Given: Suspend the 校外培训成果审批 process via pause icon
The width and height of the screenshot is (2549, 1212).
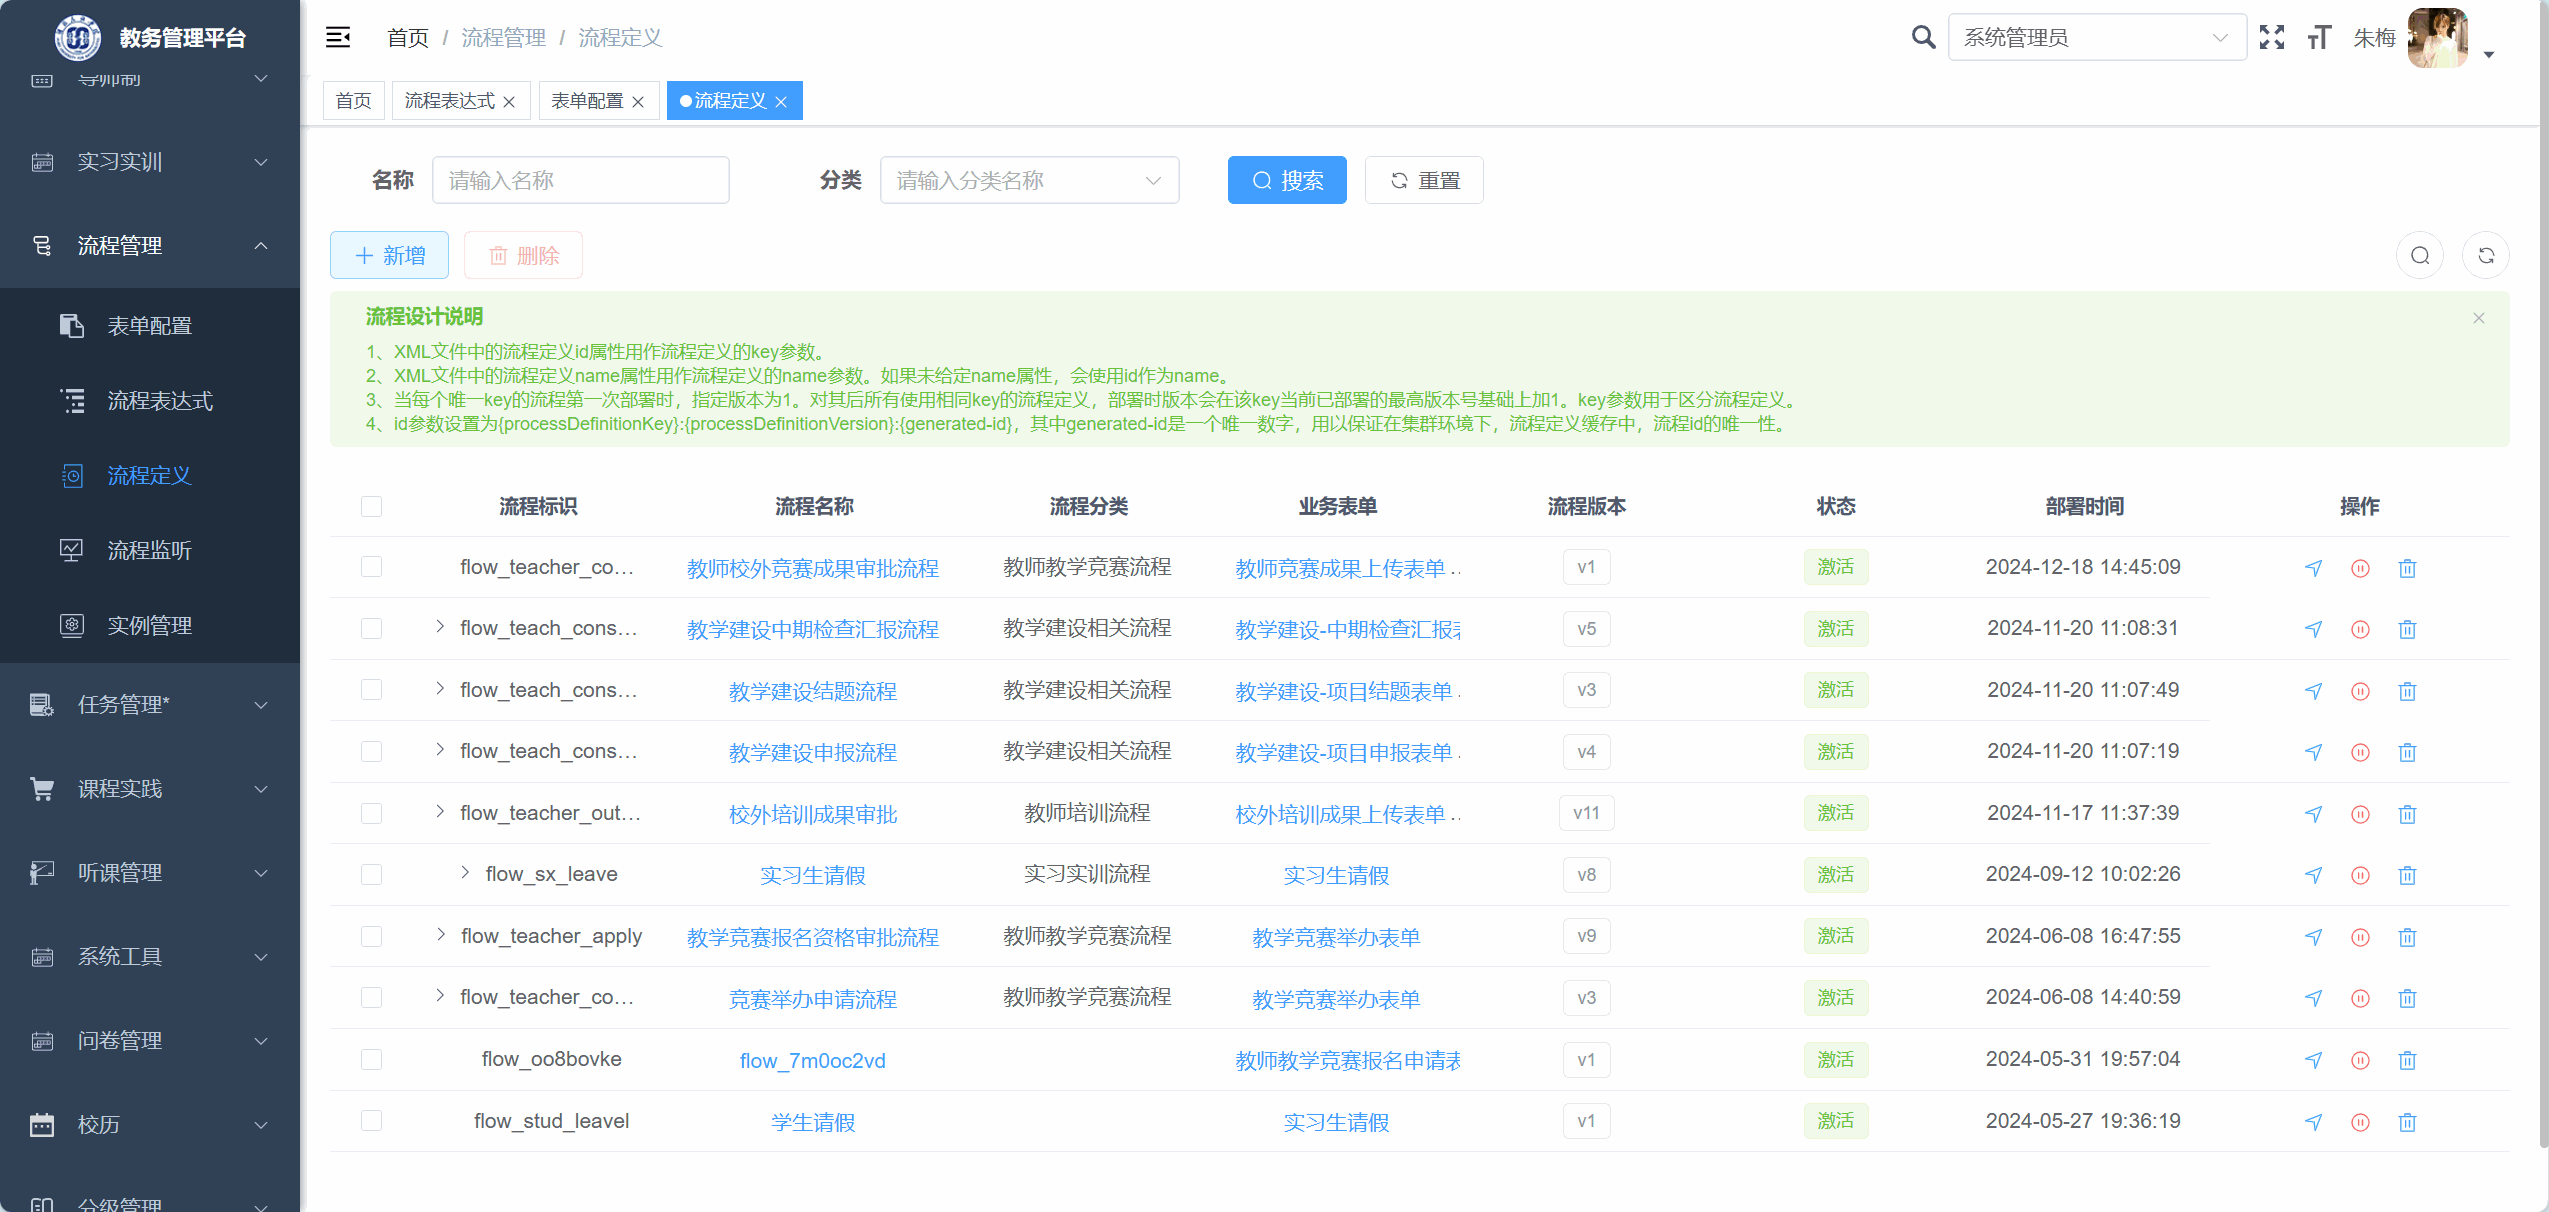Looking at the screenshot, I should pos(2360,814).
